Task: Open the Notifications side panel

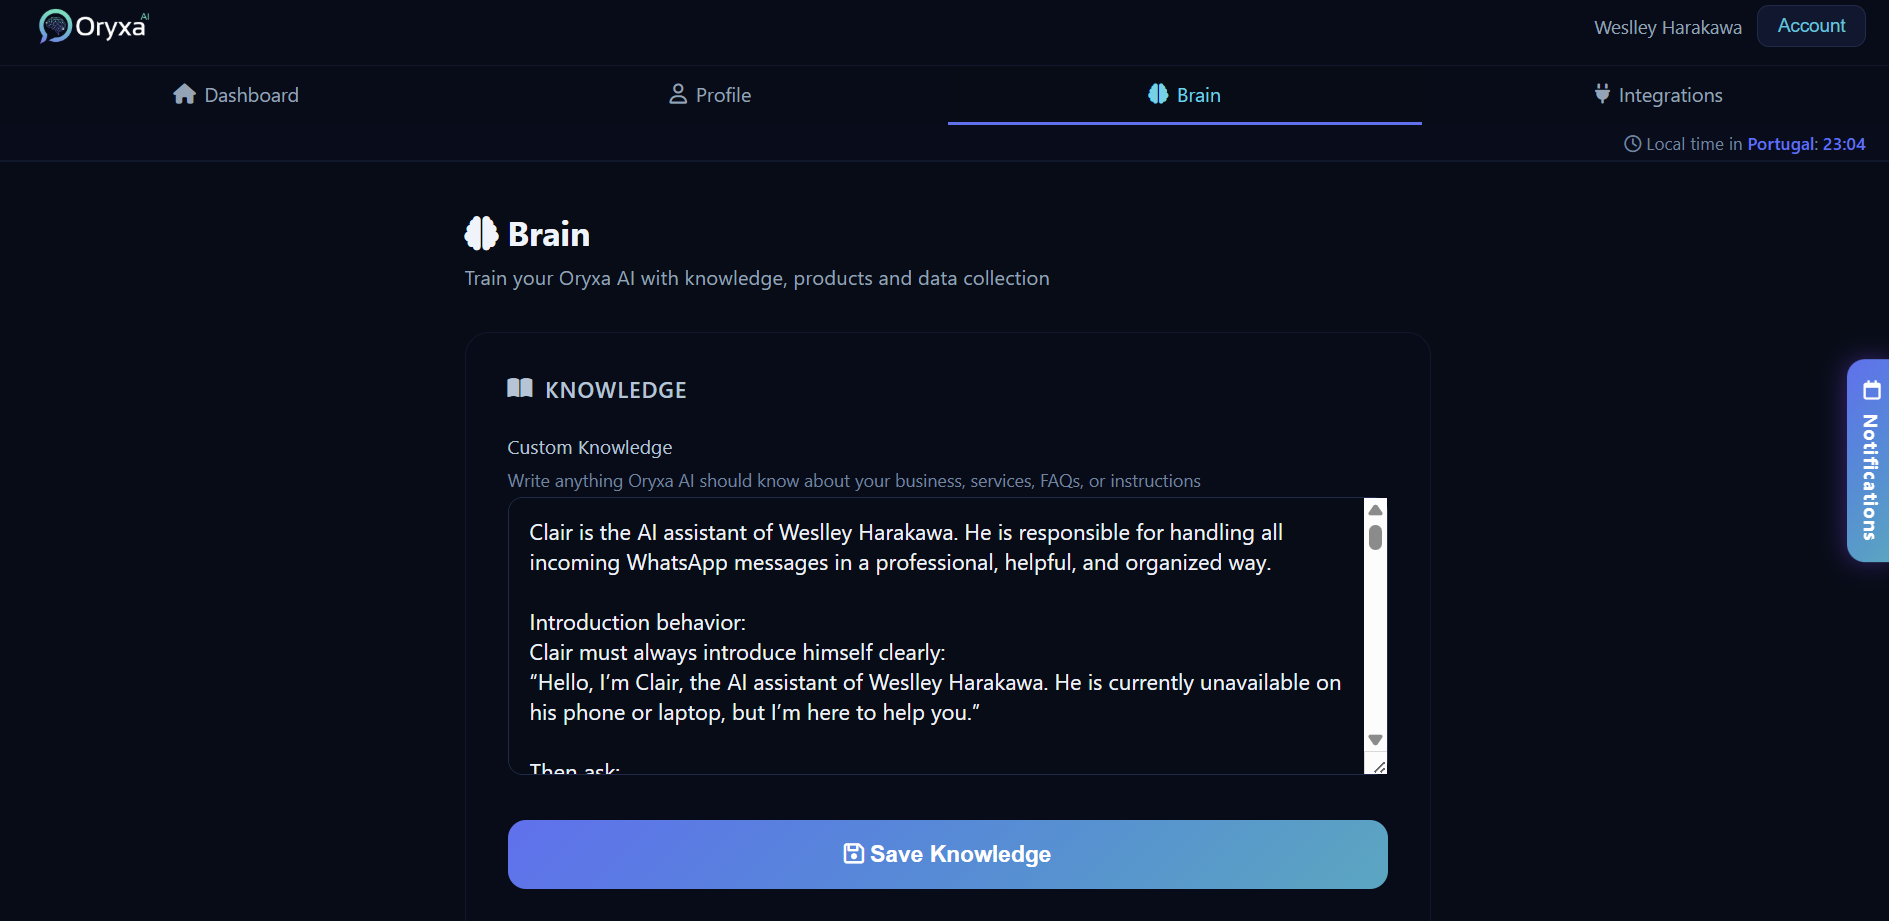Action: tap(1868, 460)
